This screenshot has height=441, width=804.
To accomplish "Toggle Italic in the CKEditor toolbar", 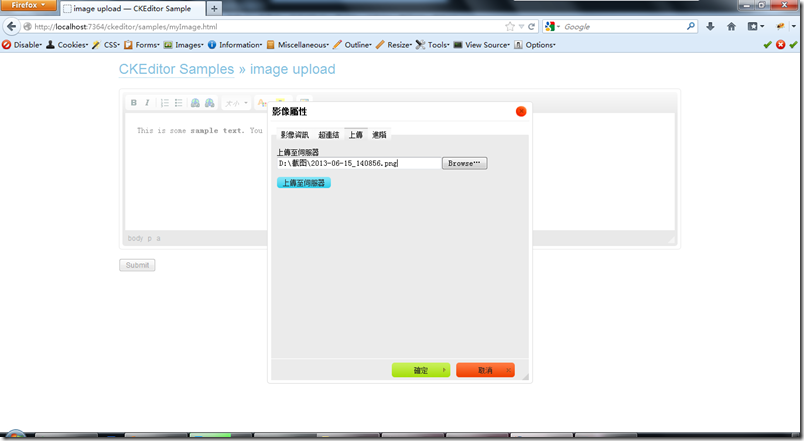I will (147, 103).
